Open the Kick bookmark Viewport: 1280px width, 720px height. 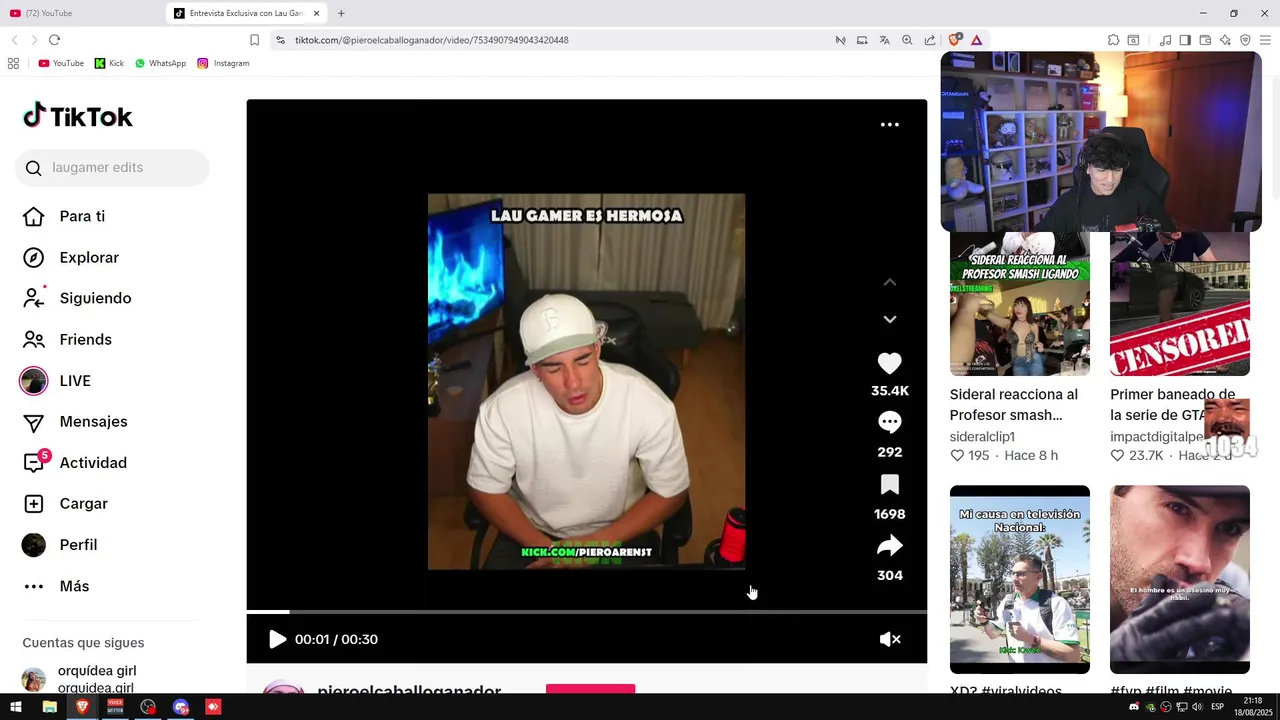[109, 63]
